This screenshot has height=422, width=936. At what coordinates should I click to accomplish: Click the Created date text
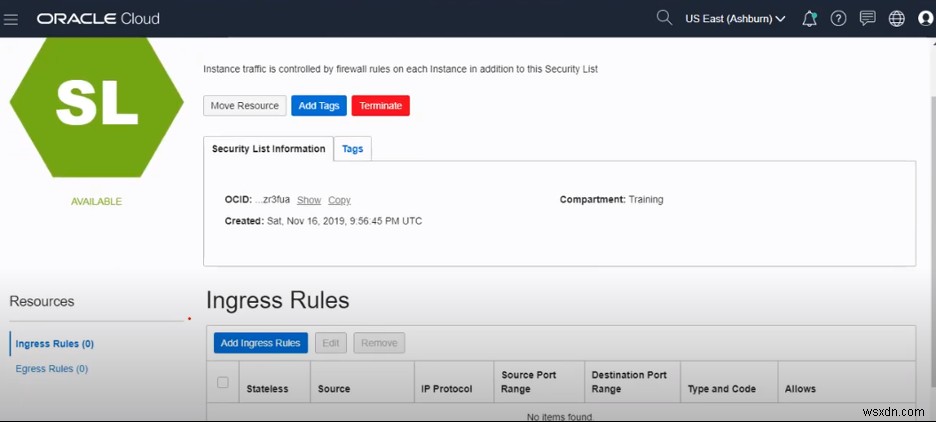click(x=323, y=221)
